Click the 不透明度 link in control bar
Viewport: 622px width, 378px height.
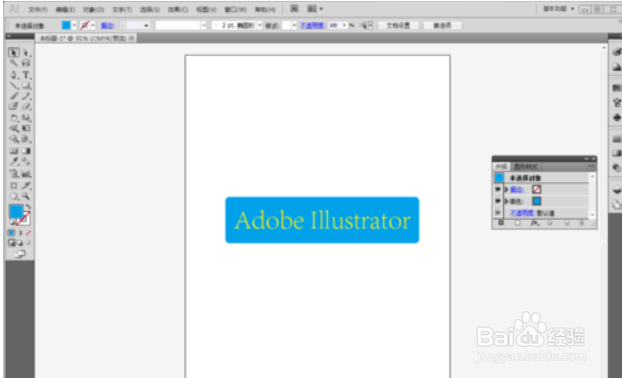tap(313, 25)
